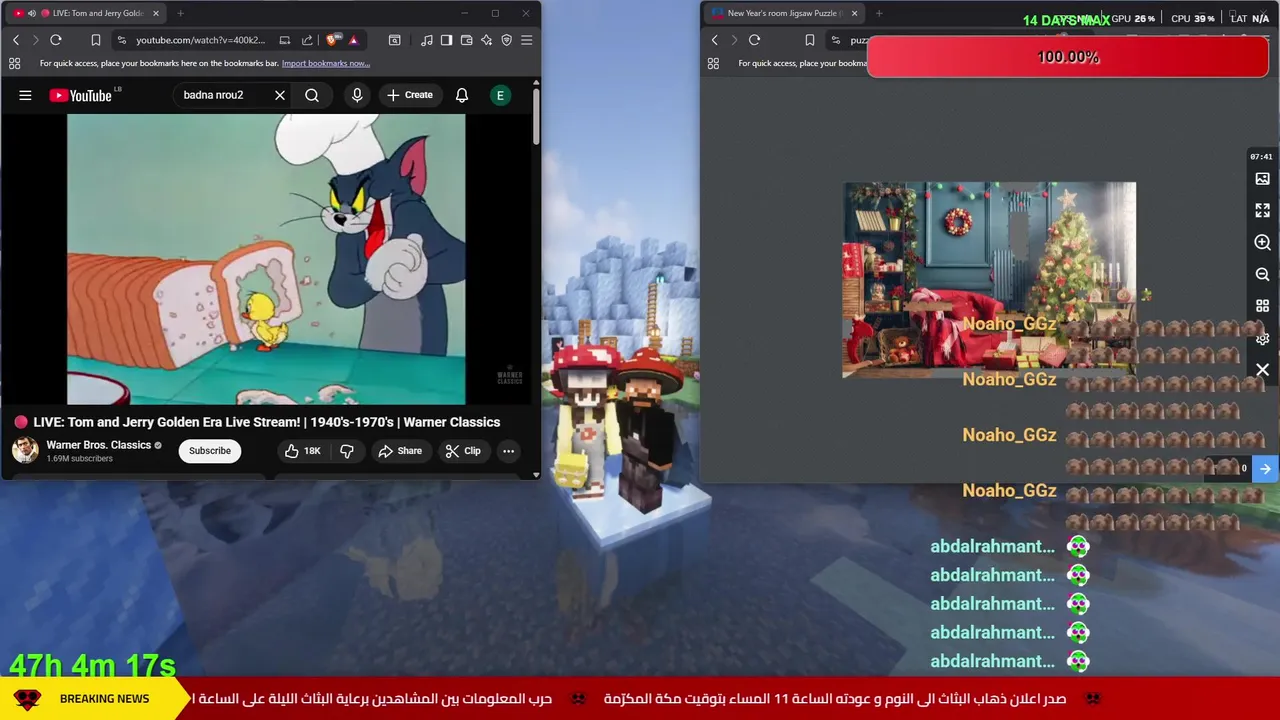Clear the YouTube search text
The image size is (1280, 720).
(280, 95)
